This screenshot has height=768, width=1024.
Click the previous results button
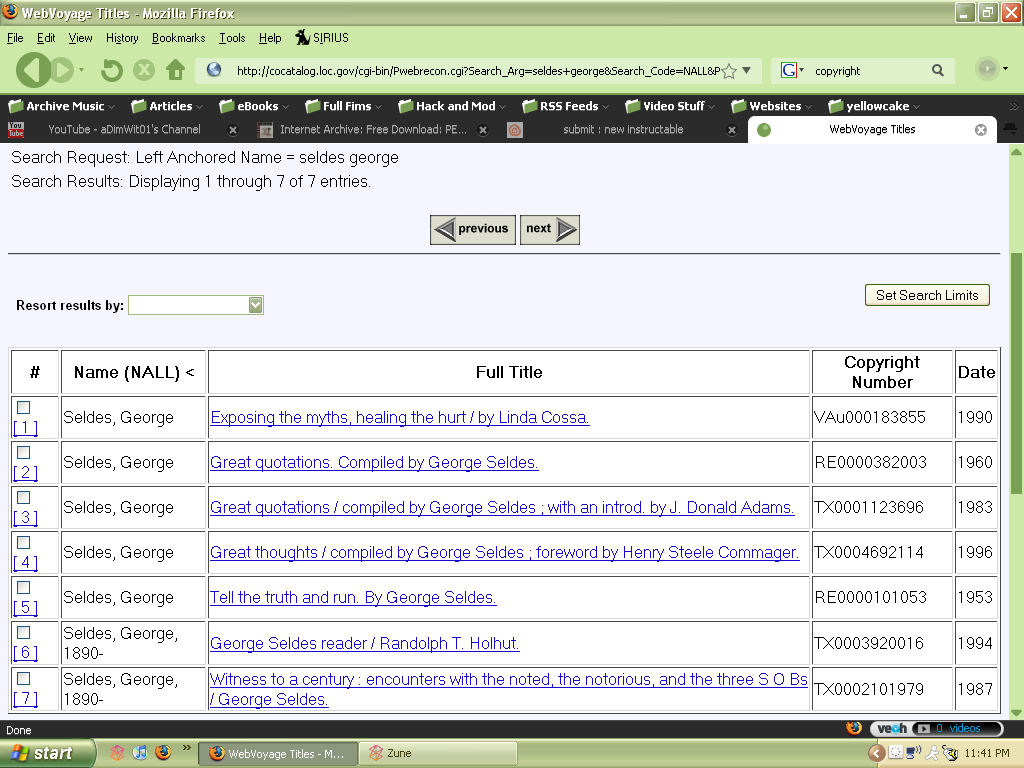pyautogui.click(x=473, y=229)
